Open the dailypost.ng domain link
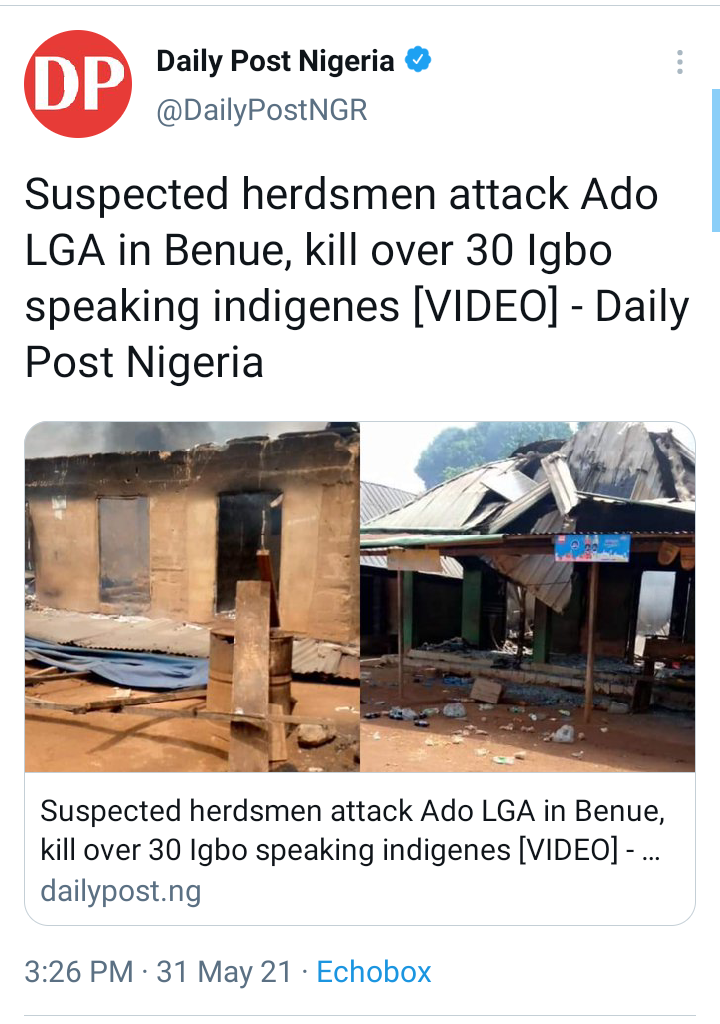720x1024 pixels. pyautogui.click(x=121, y=891)
